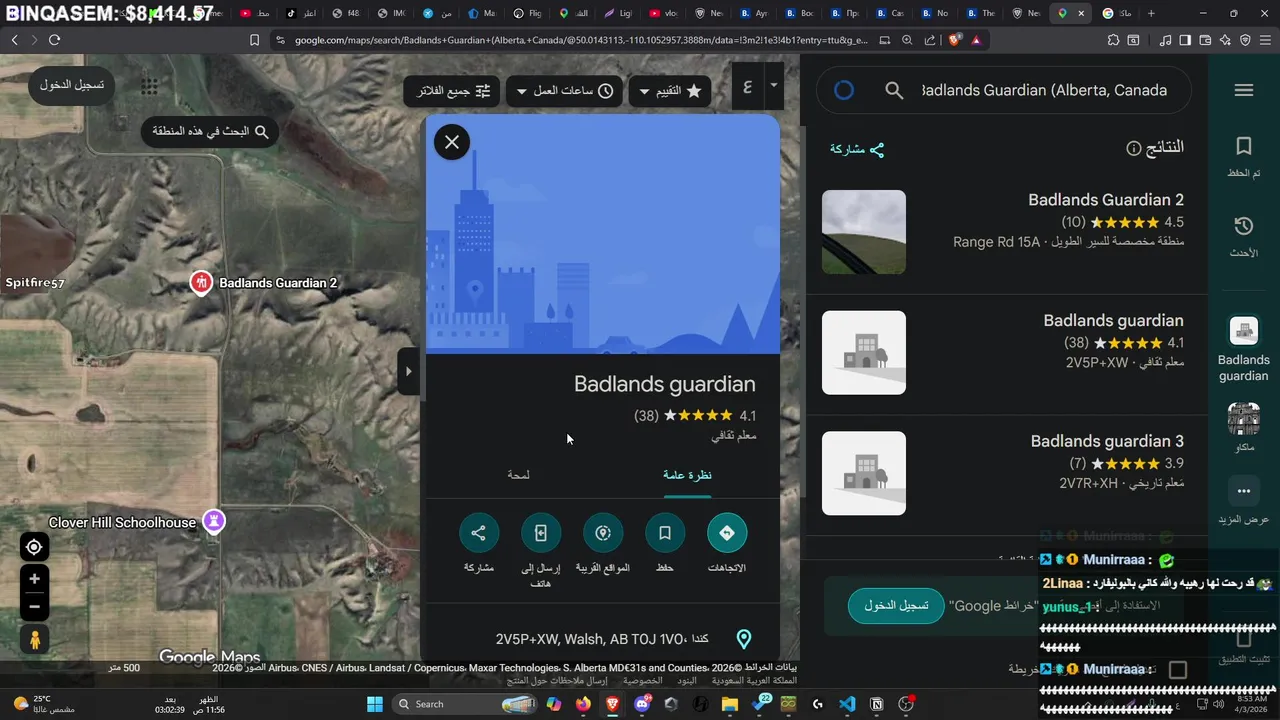Click Search this area (البحث في هذه المنطقة)

(210, 131)
